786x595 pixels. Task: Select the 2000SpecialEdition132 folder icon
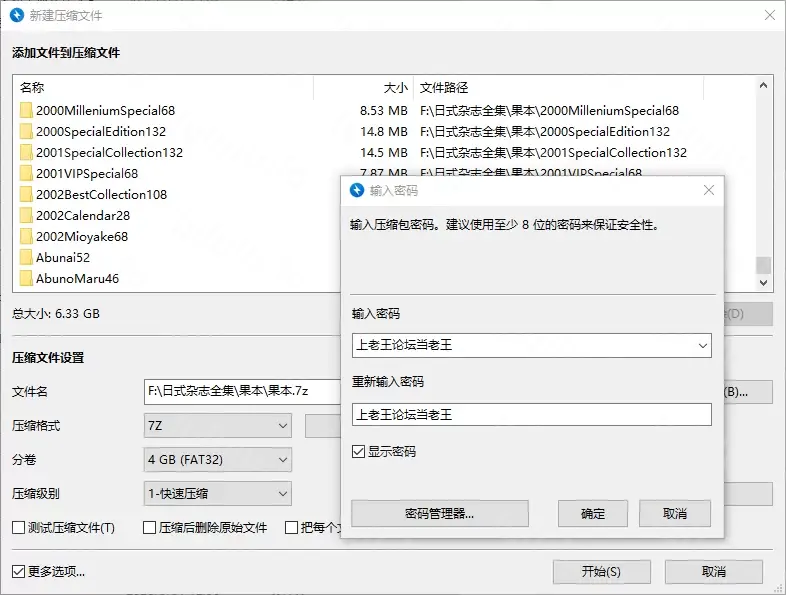click(x=26, y=131)
